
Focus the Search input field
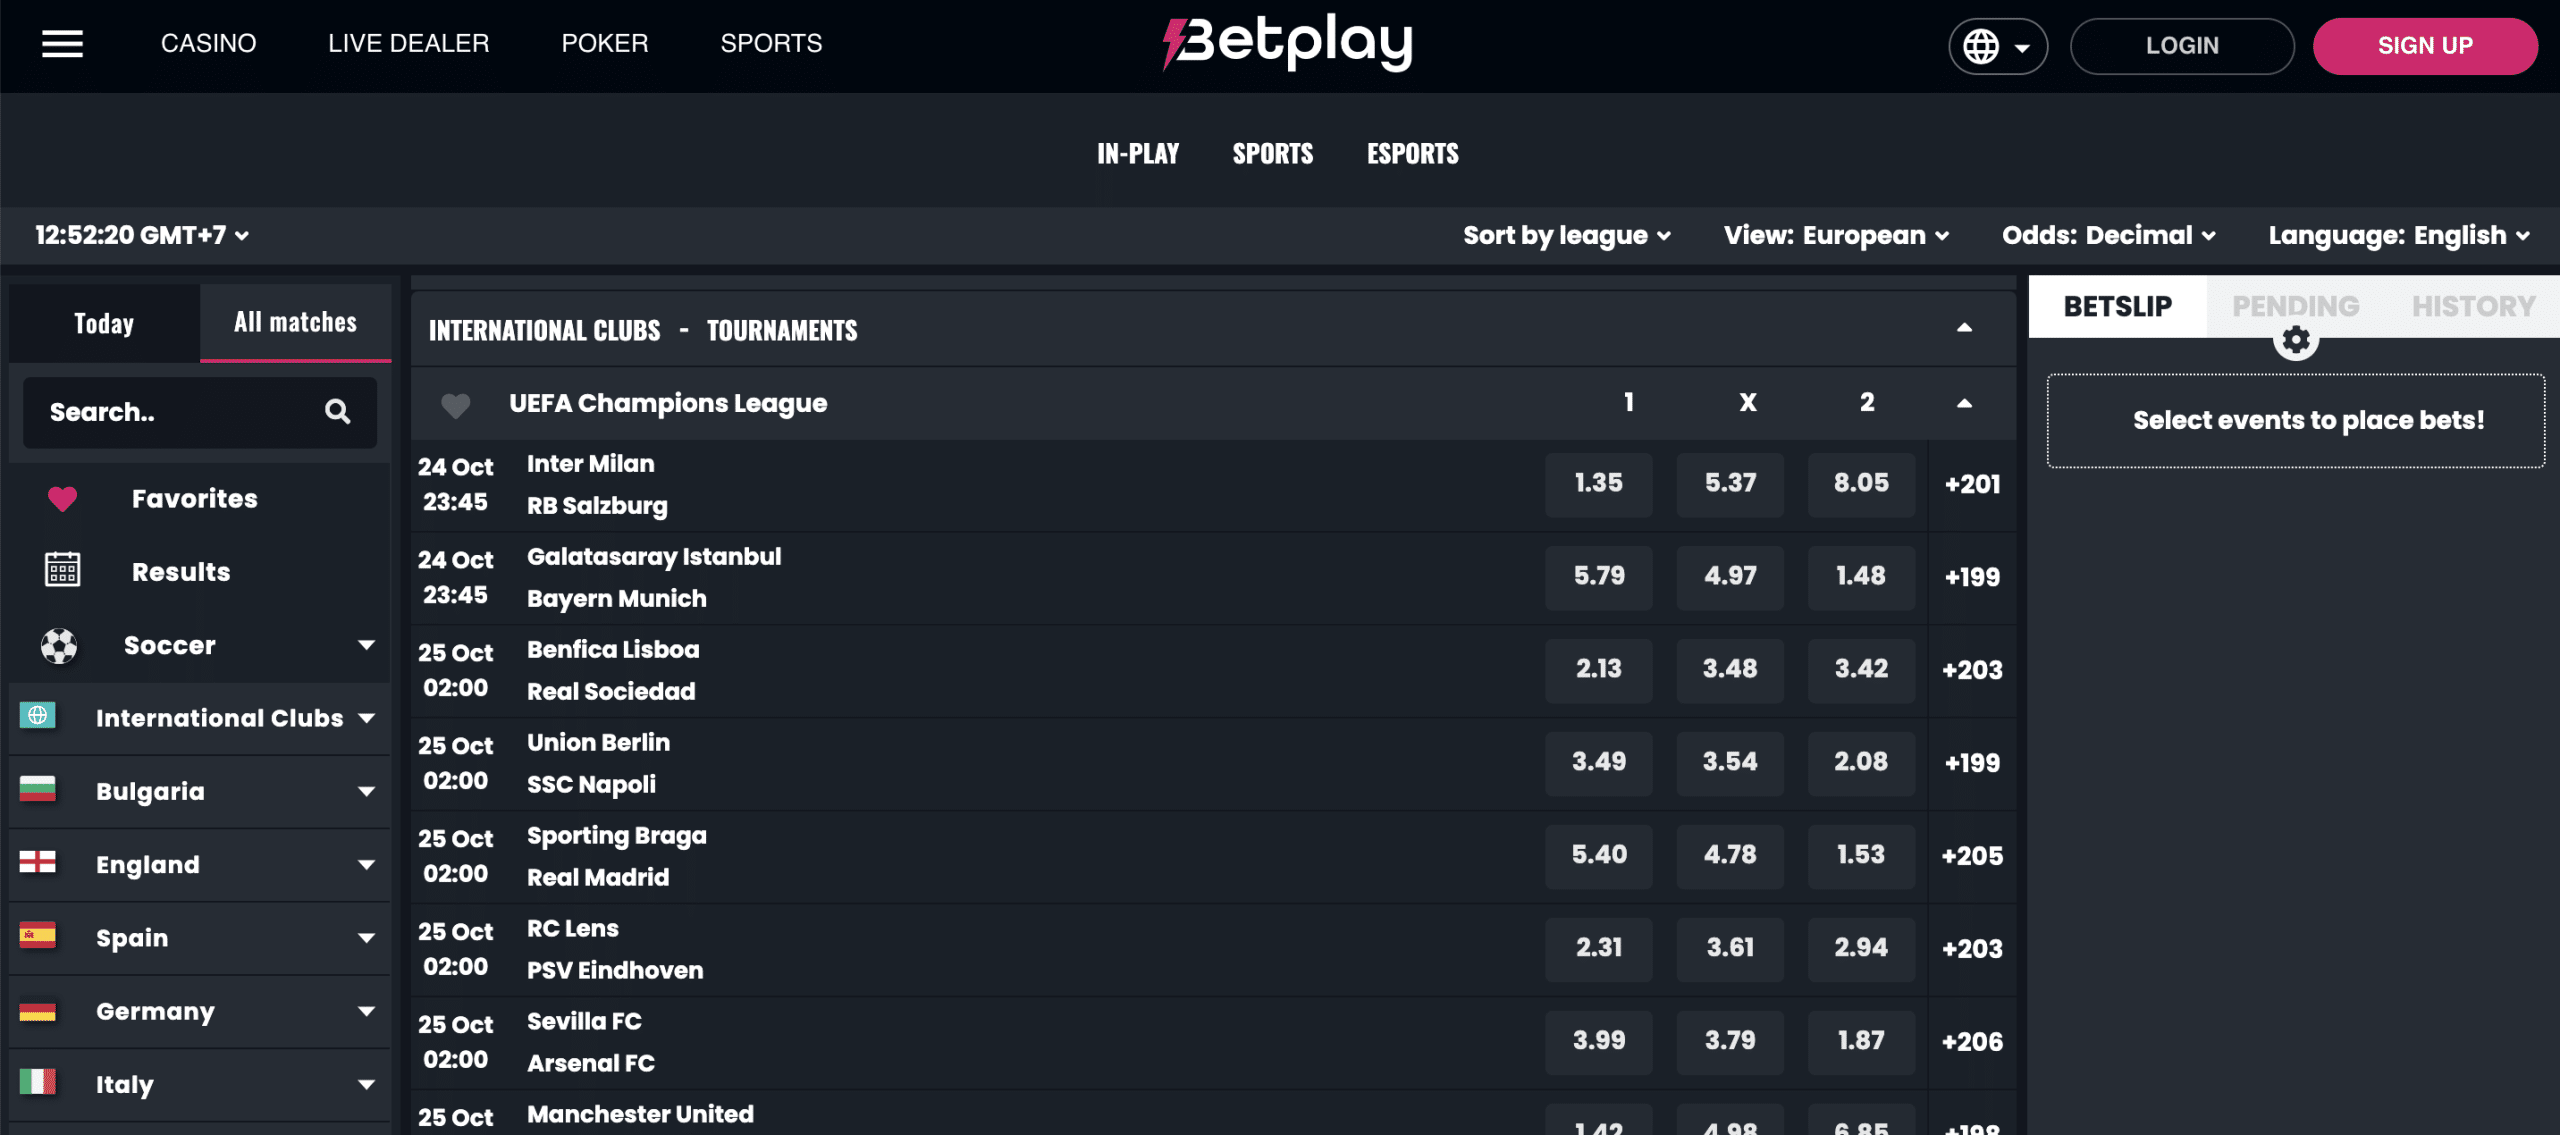click(200, 412)
